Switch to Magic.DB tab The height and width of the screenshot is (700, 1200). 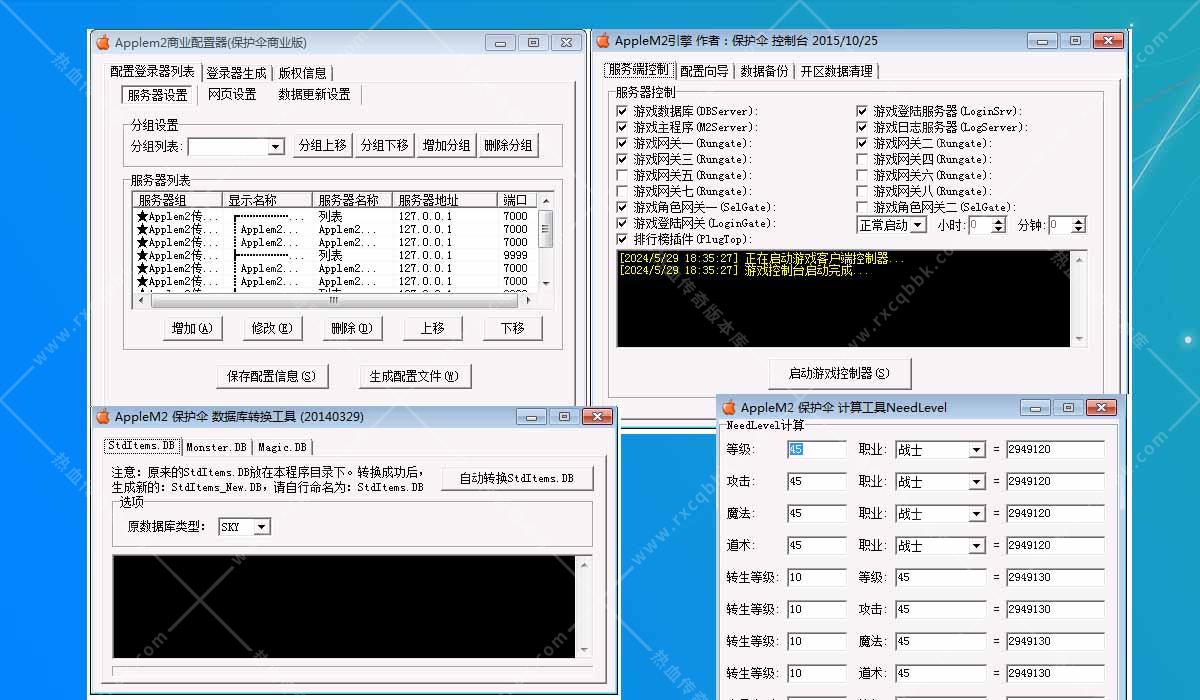point(283,447)
